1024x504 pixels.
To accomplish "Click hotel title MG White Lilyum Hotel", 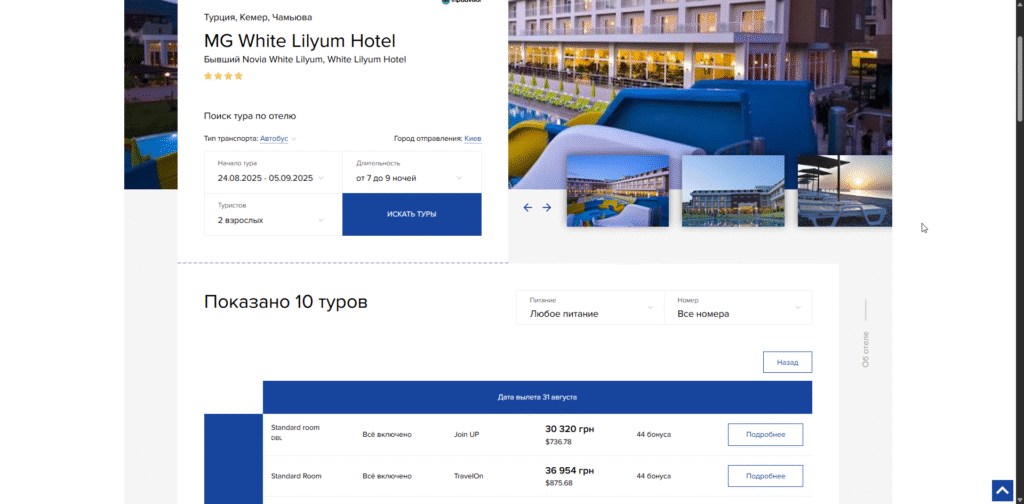I will [300, 41].
